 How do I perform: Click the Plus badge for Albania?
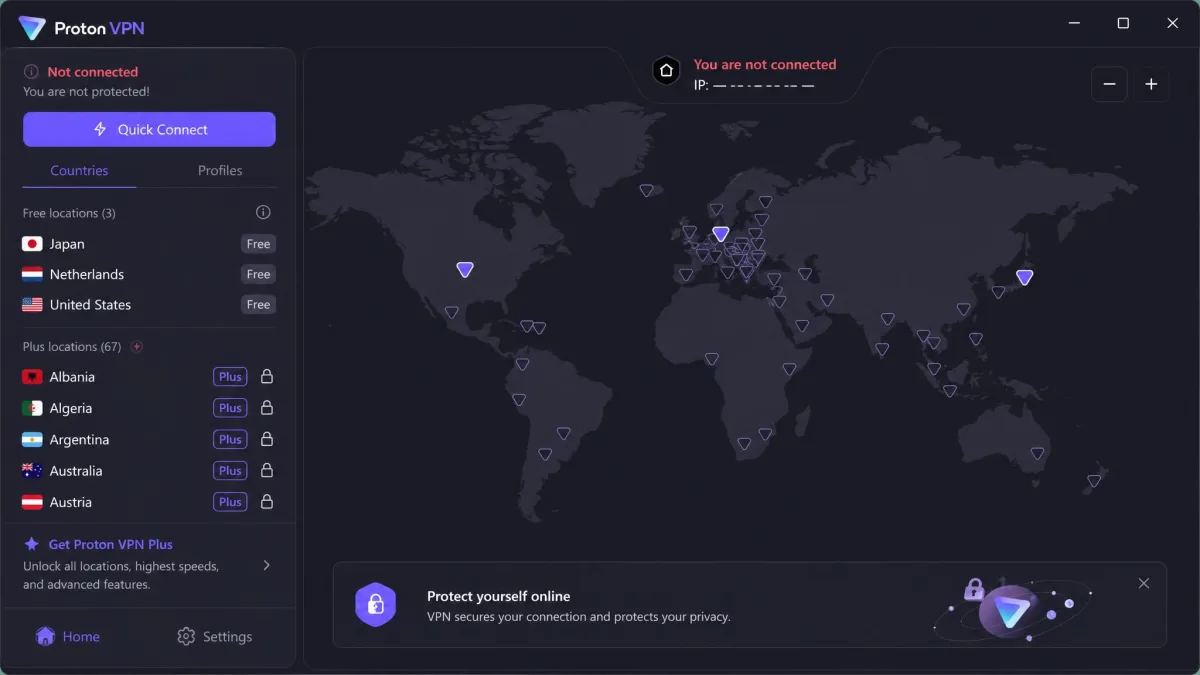tap(230, 377)
